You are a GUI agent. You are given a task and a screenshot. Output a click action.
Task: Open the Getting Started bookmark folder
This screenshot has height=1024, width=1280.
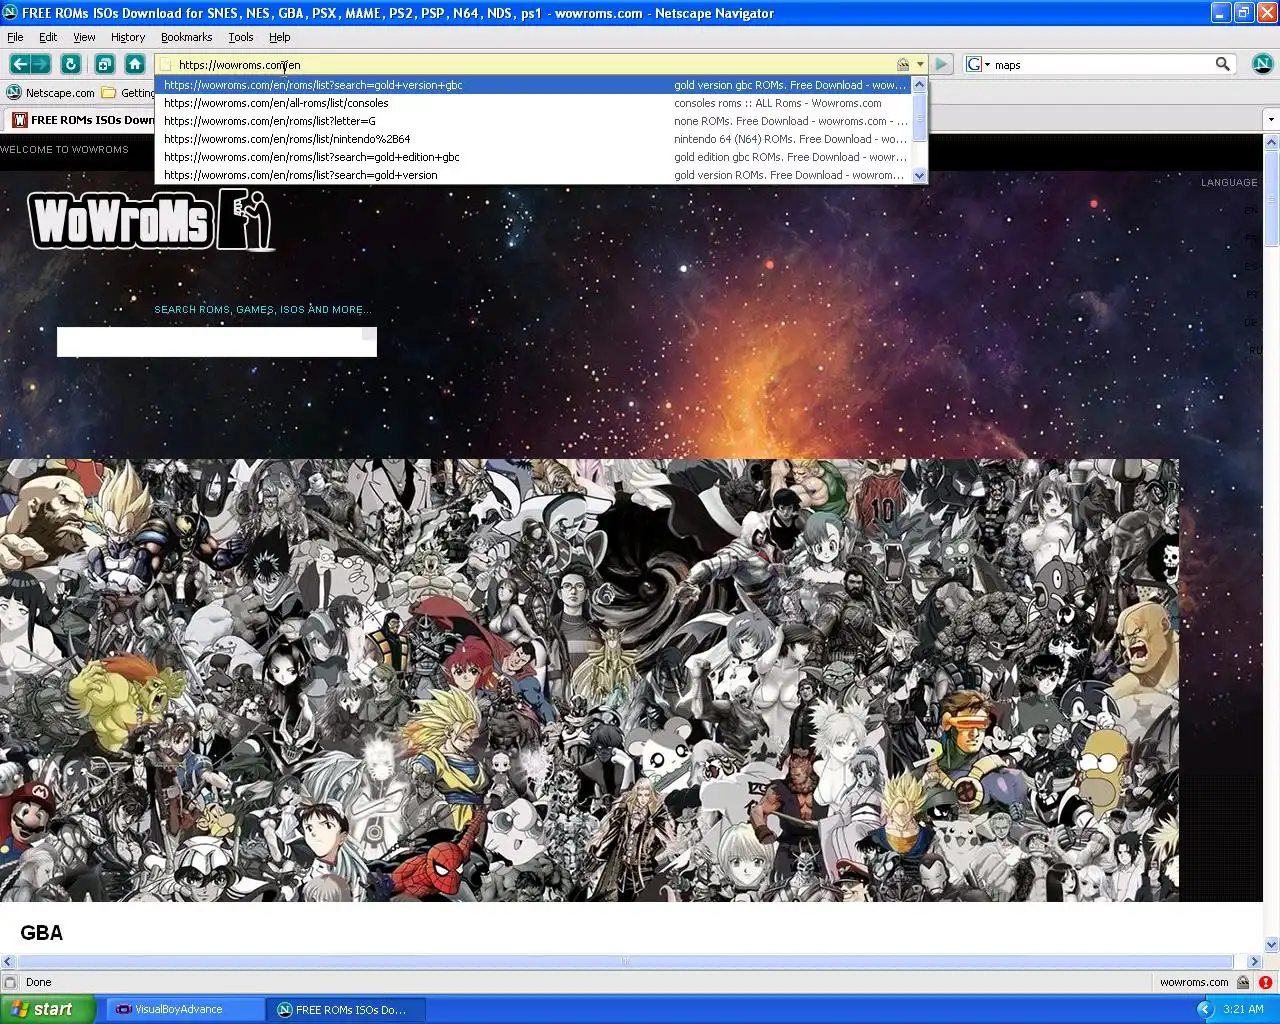128,93
